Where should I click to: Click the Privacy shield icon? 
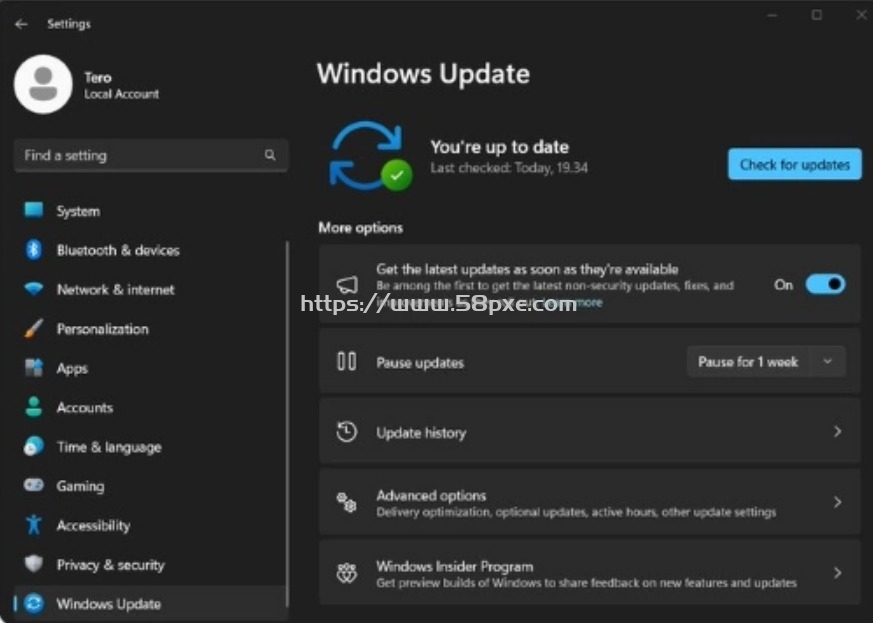click(x=33, y=564)
